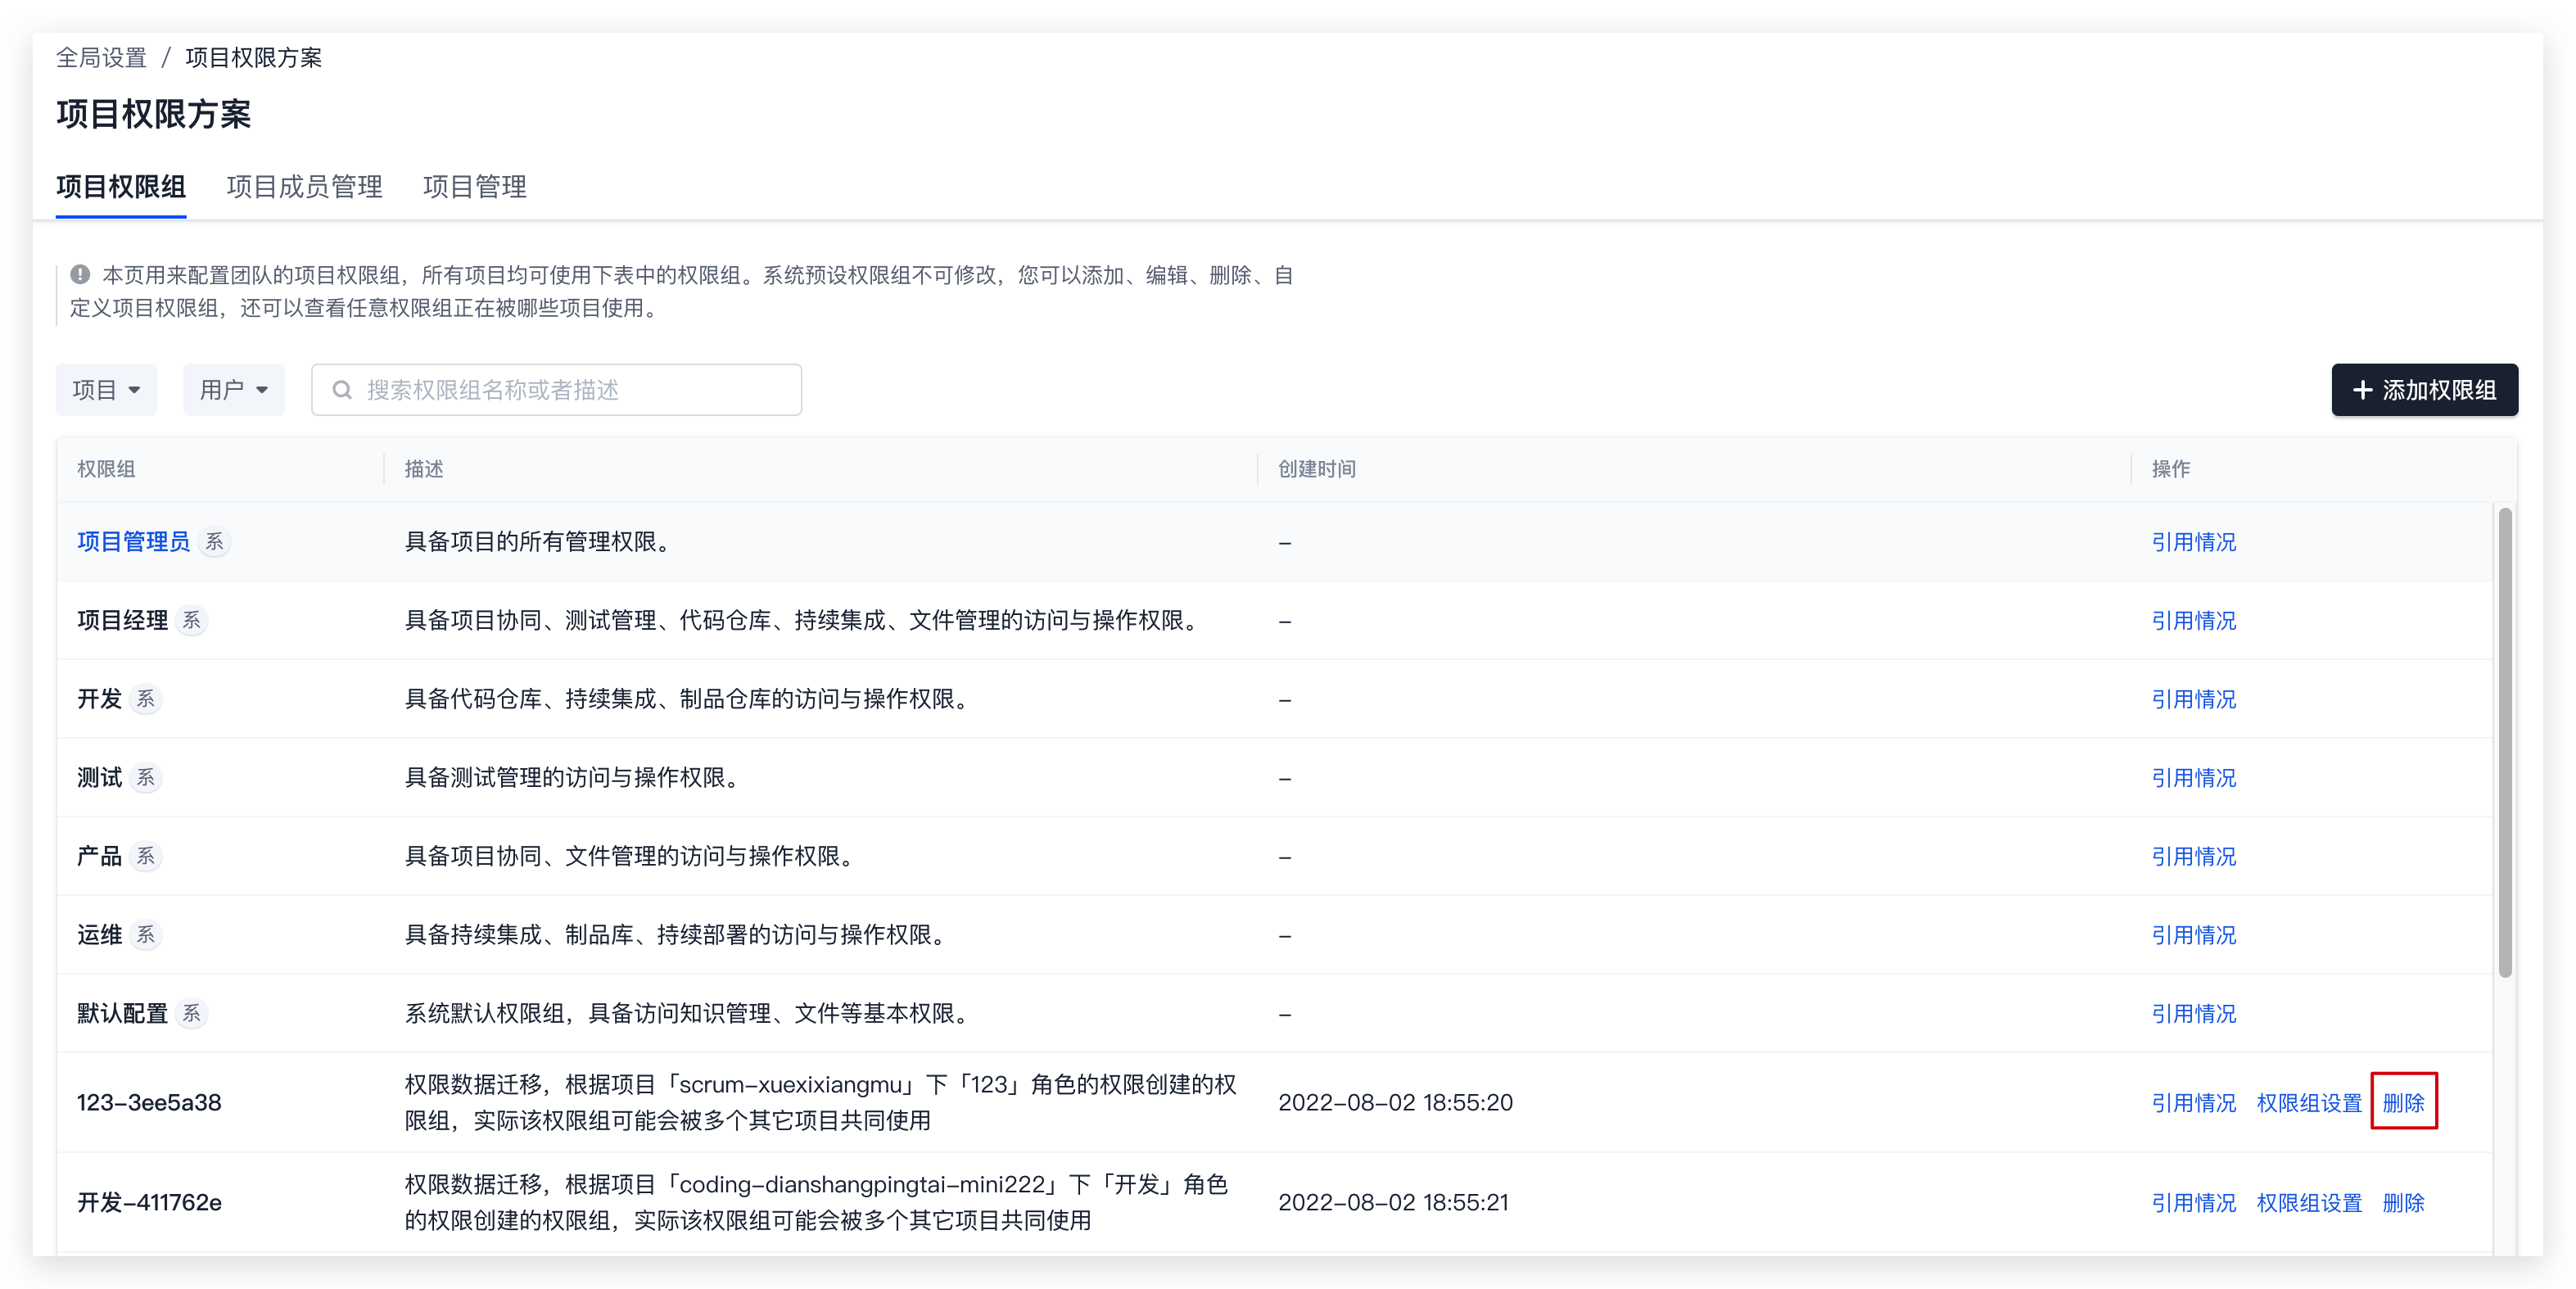
Task: Click the system badge next to 项目管理员
Action: click(x=214, y=542)
